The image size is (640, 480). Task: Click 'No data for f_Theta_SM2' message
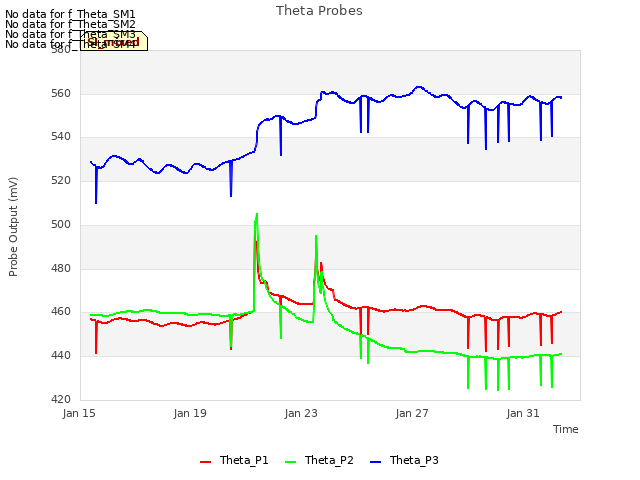point(70,24)
